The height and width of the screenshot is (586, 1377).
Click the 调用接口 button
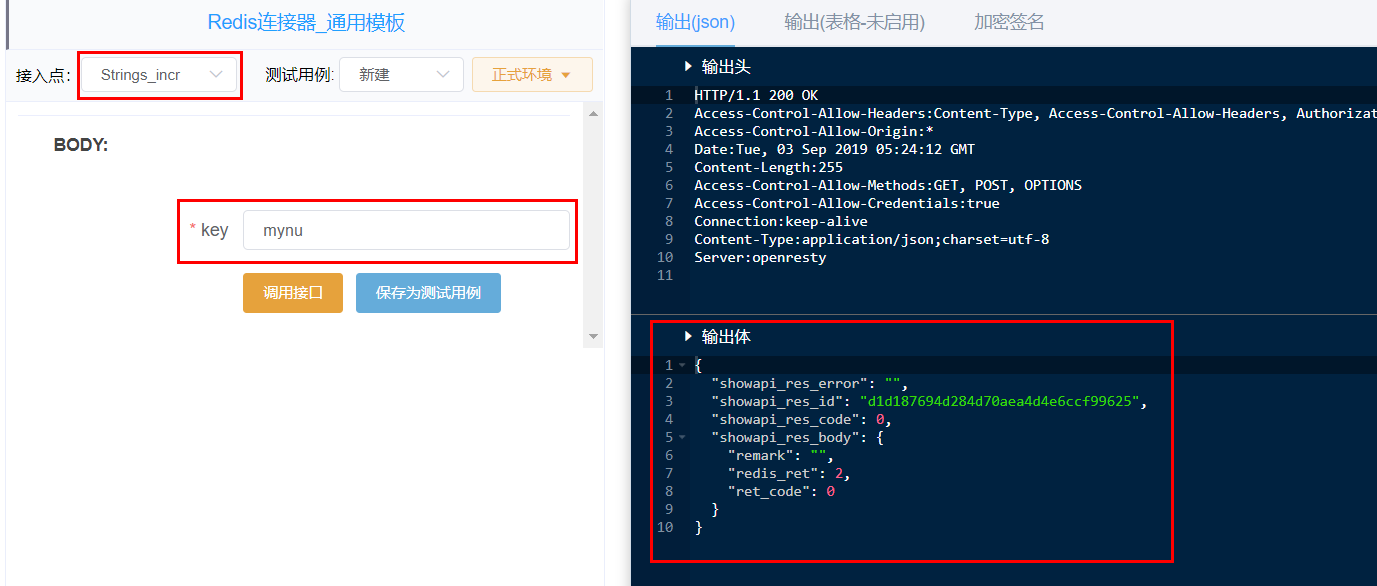pyautogui.click(x=293, y=293)
